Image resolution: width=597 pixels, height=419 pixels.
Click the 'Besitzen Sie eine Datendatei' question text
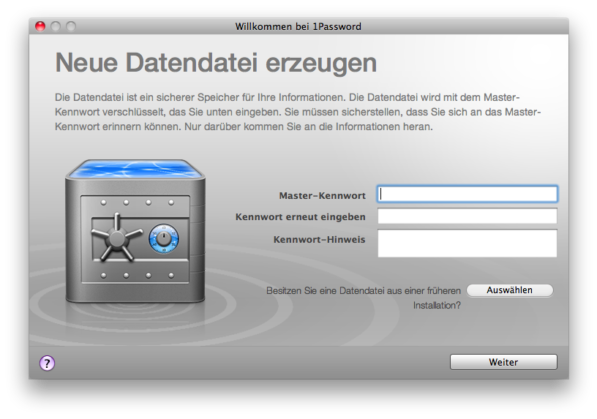363,298
